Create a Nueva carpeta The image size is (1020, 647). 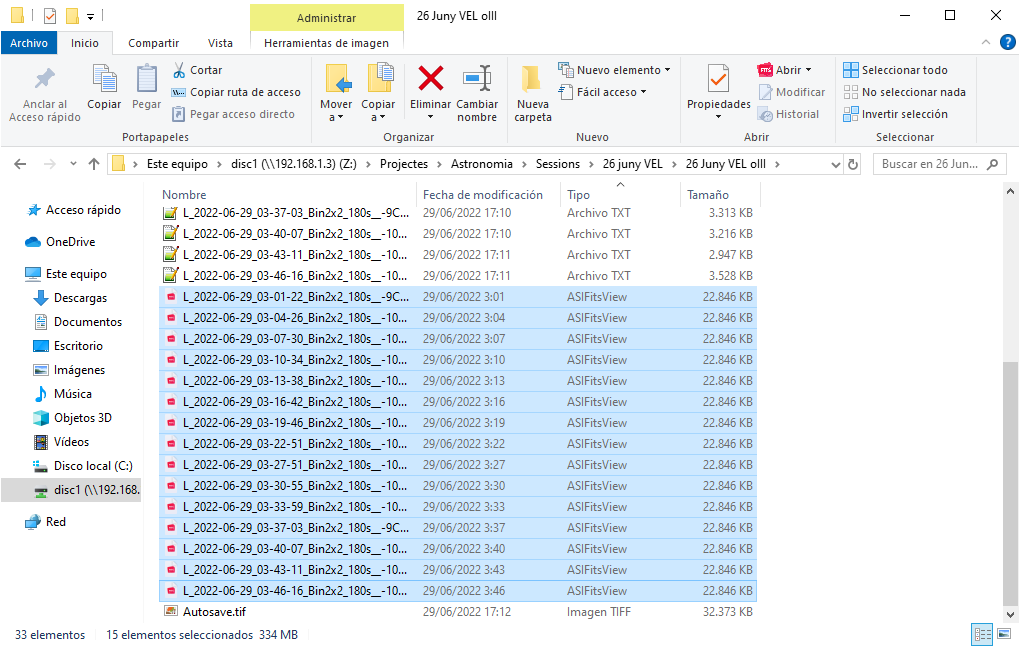[x=533, y=94]
